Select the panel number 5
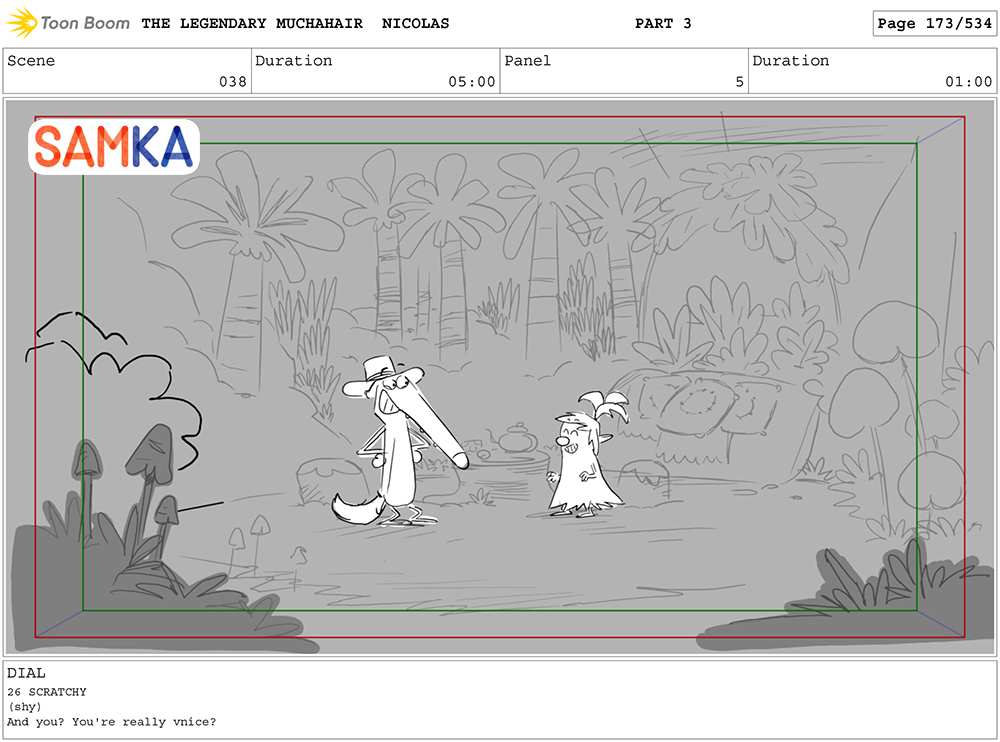Viewport: 1000px width, 742px height. click(739, 82)
